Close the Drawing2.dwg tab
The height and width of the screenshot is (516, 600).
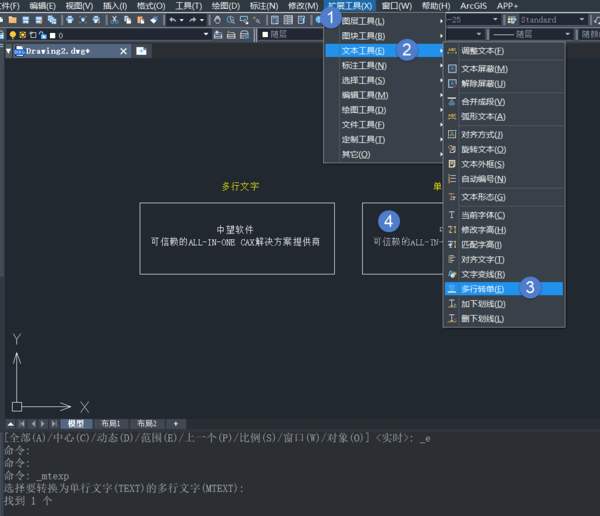tap(123, 51)
